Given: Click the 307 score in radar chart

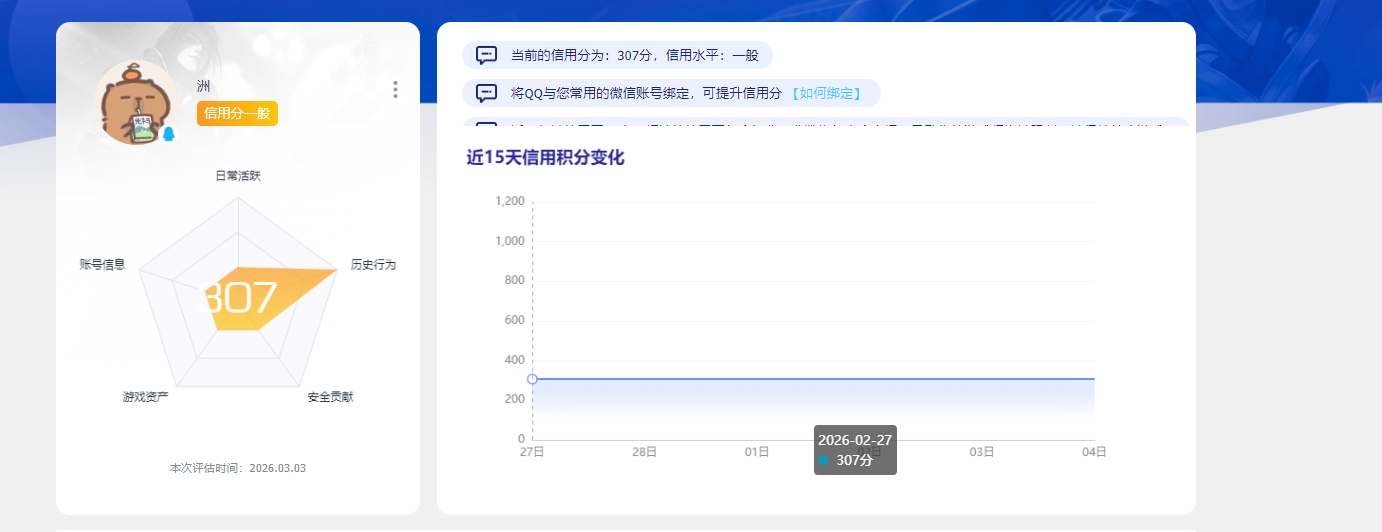Looking at the screenshot, I should click(239, 299).
